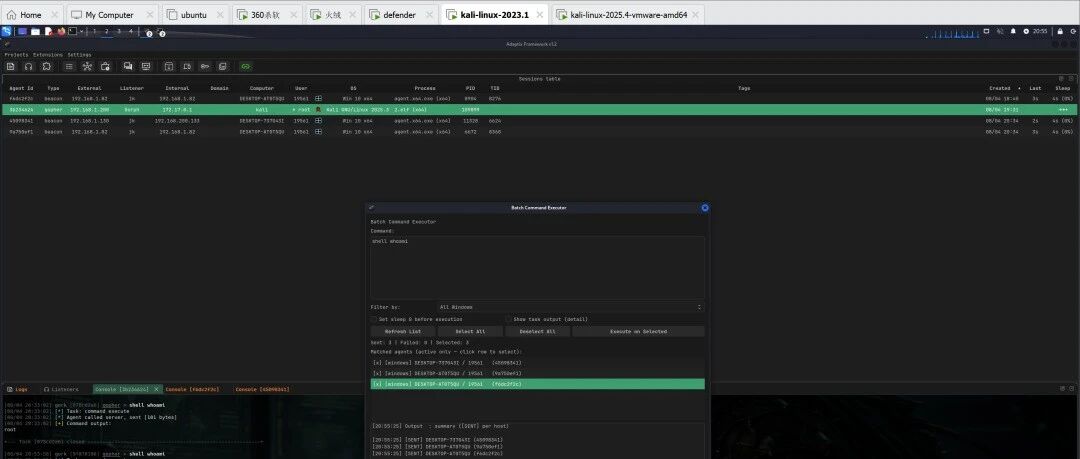1080x459 pixels.
Task: Open the Settings menu
Action: [79, 54]
